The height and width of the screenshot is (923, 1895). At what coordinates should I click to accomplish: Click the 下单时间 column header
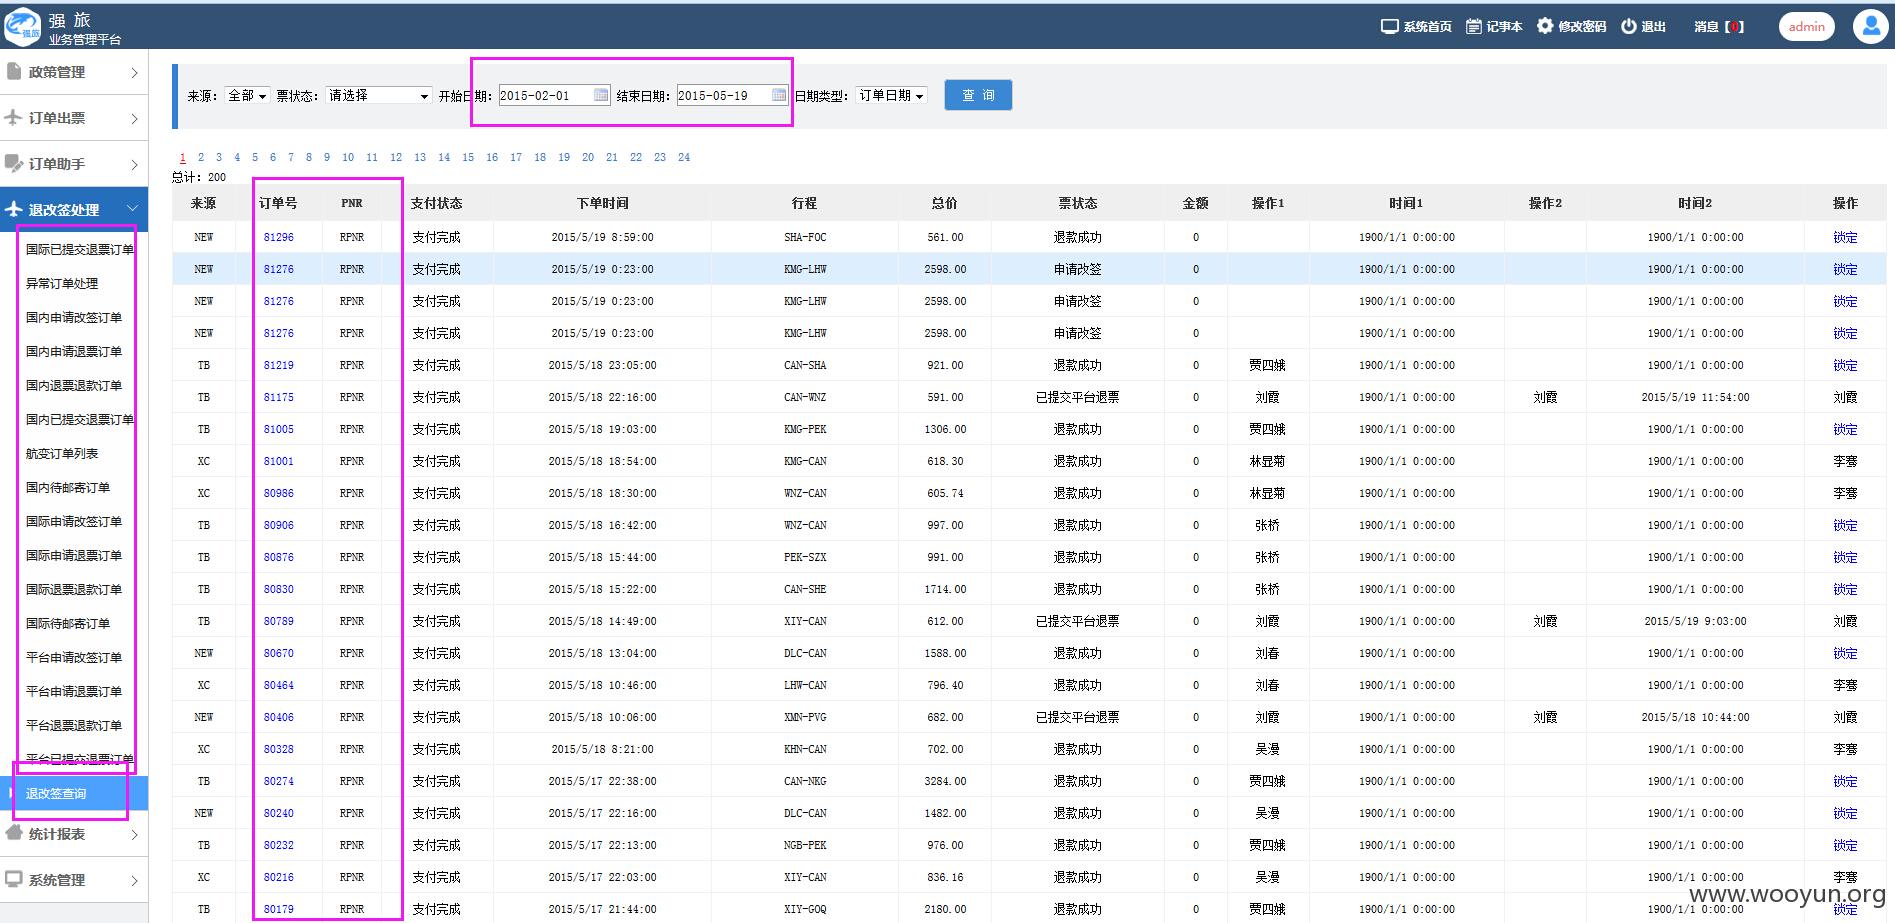click(602, 203)
